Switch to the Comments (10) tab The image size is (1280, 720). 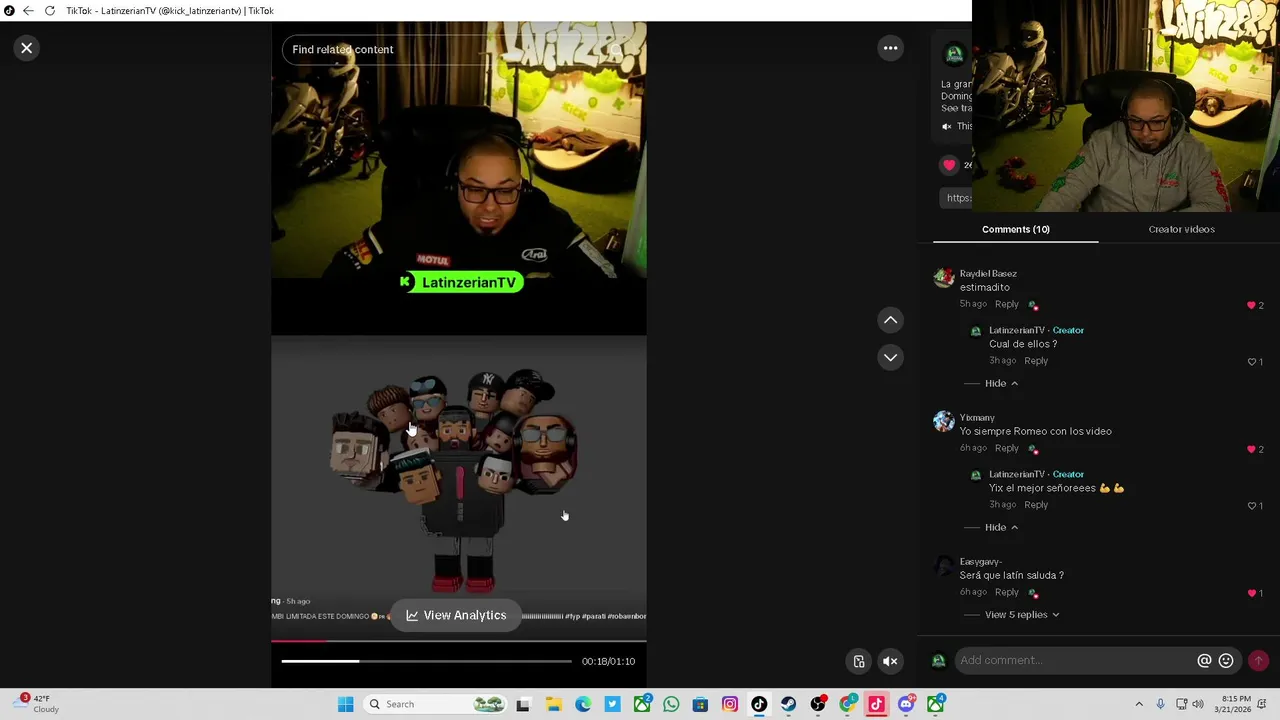point(1015,229)
